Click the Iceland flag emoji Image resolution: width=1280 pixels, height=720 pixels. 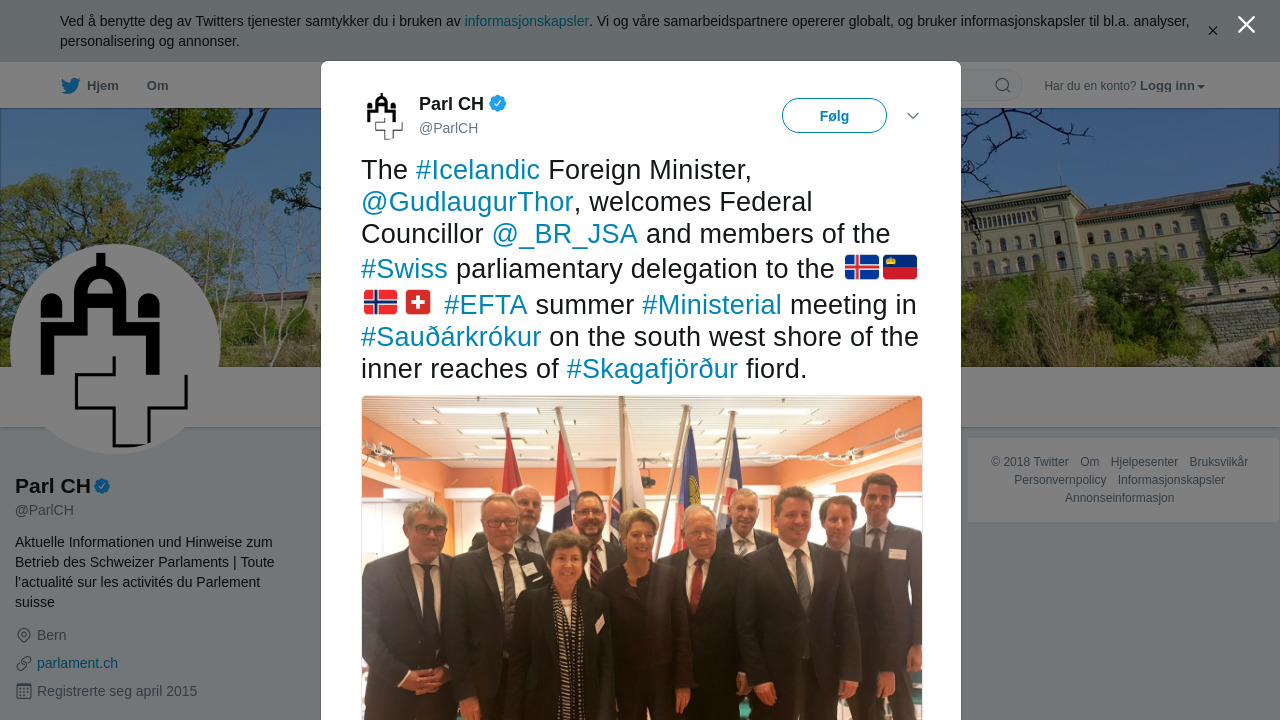point(862,267)
